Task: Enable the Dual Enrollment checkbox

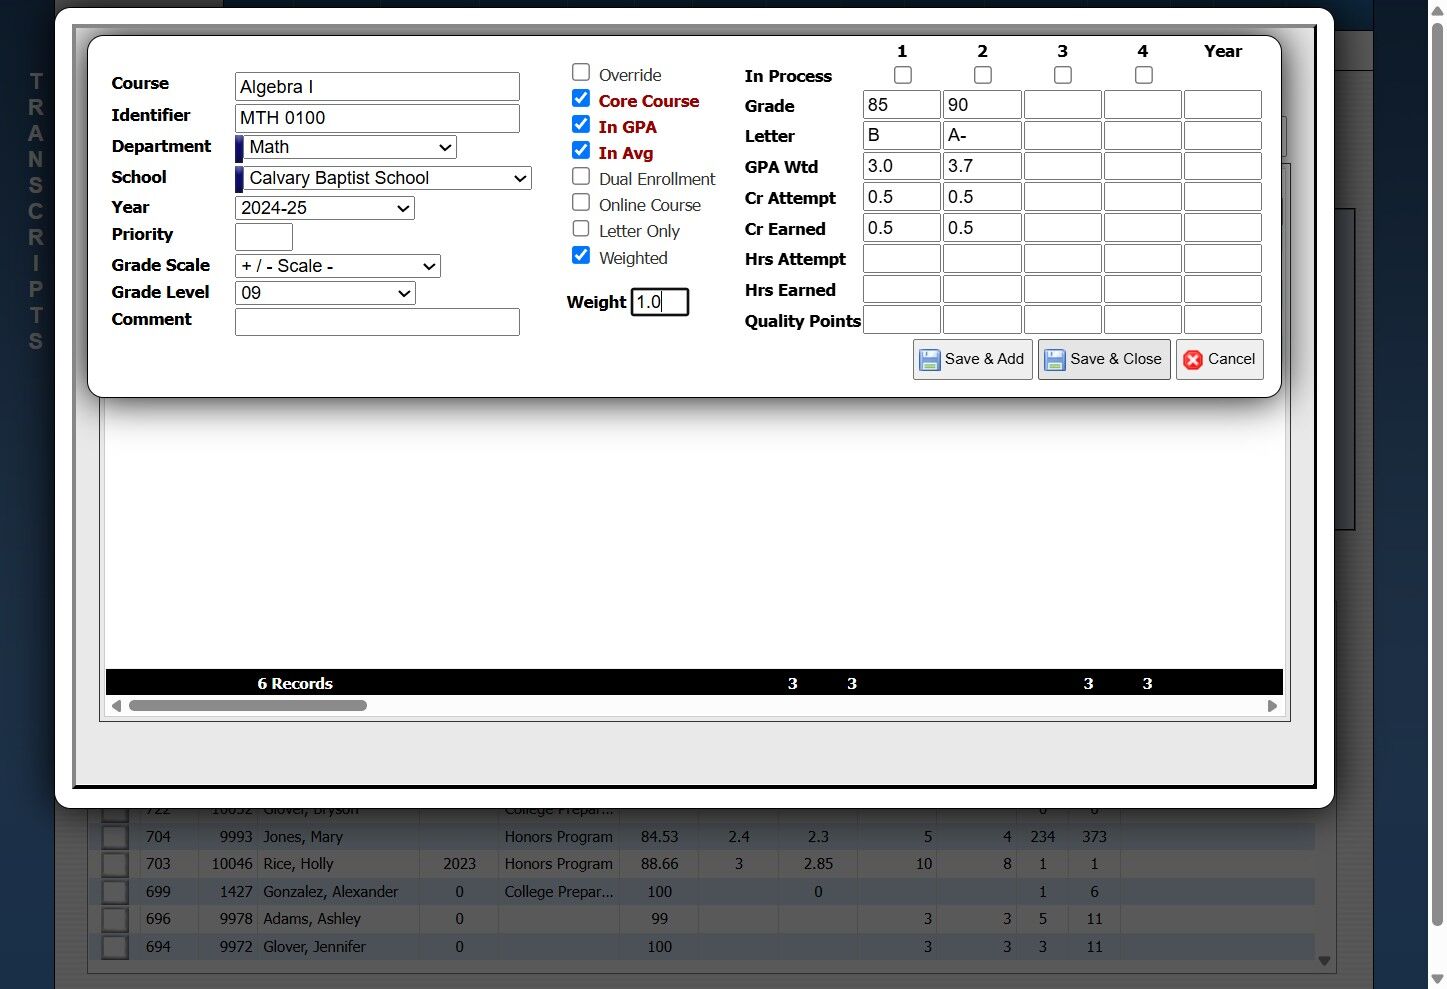Action: [581, 176]
